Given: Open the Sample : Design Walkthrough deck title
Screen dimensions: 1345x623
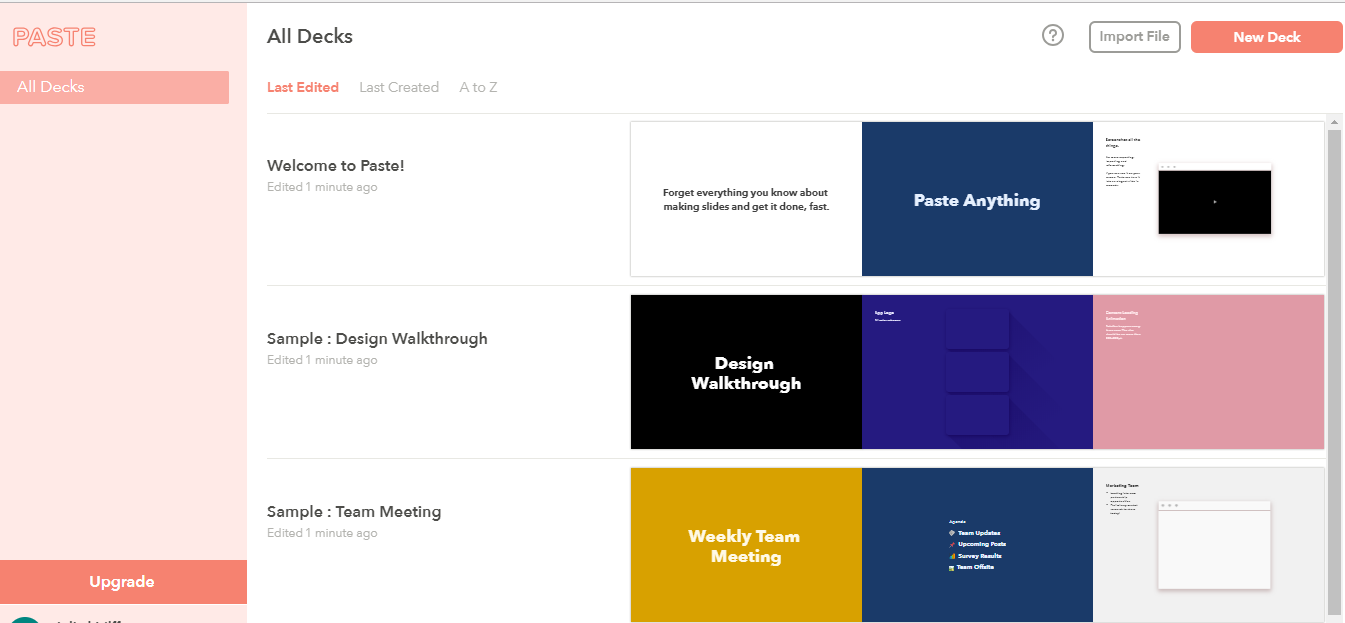Looking at the screenshot, I should click(377, 339).
